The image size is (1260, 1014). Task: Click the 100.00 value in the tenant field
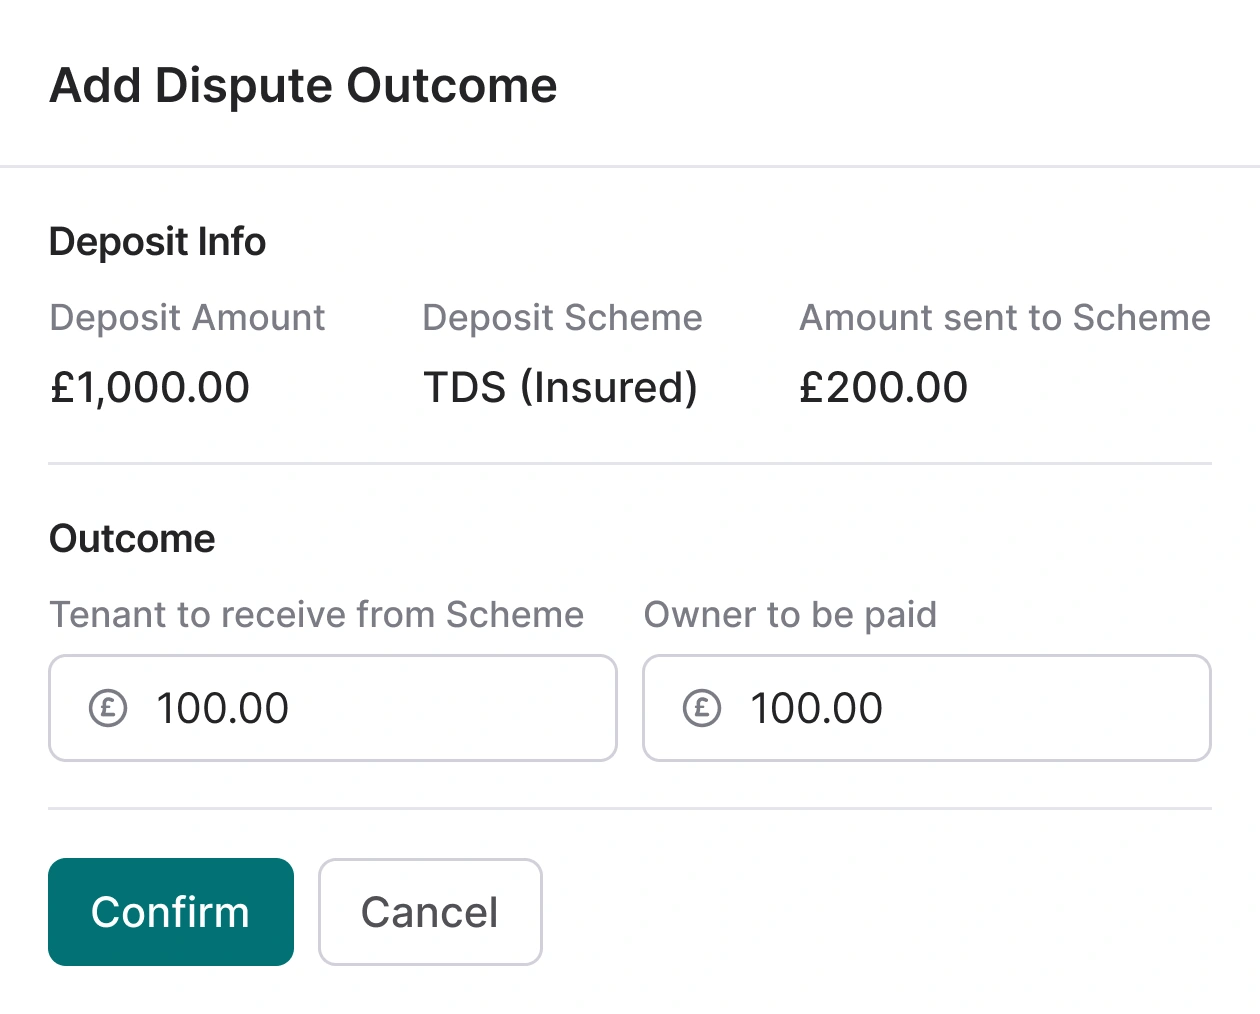coord(222,708)
